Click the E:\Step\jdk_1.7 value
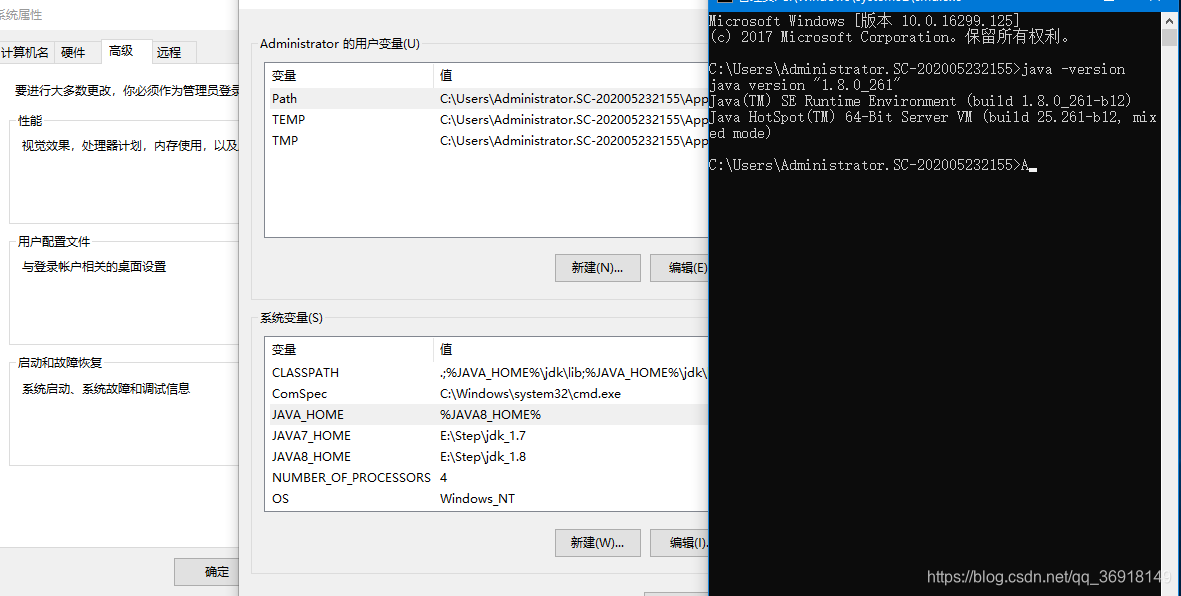Image resolution: width=1181 pixels, height=596 pixels. 483,436
